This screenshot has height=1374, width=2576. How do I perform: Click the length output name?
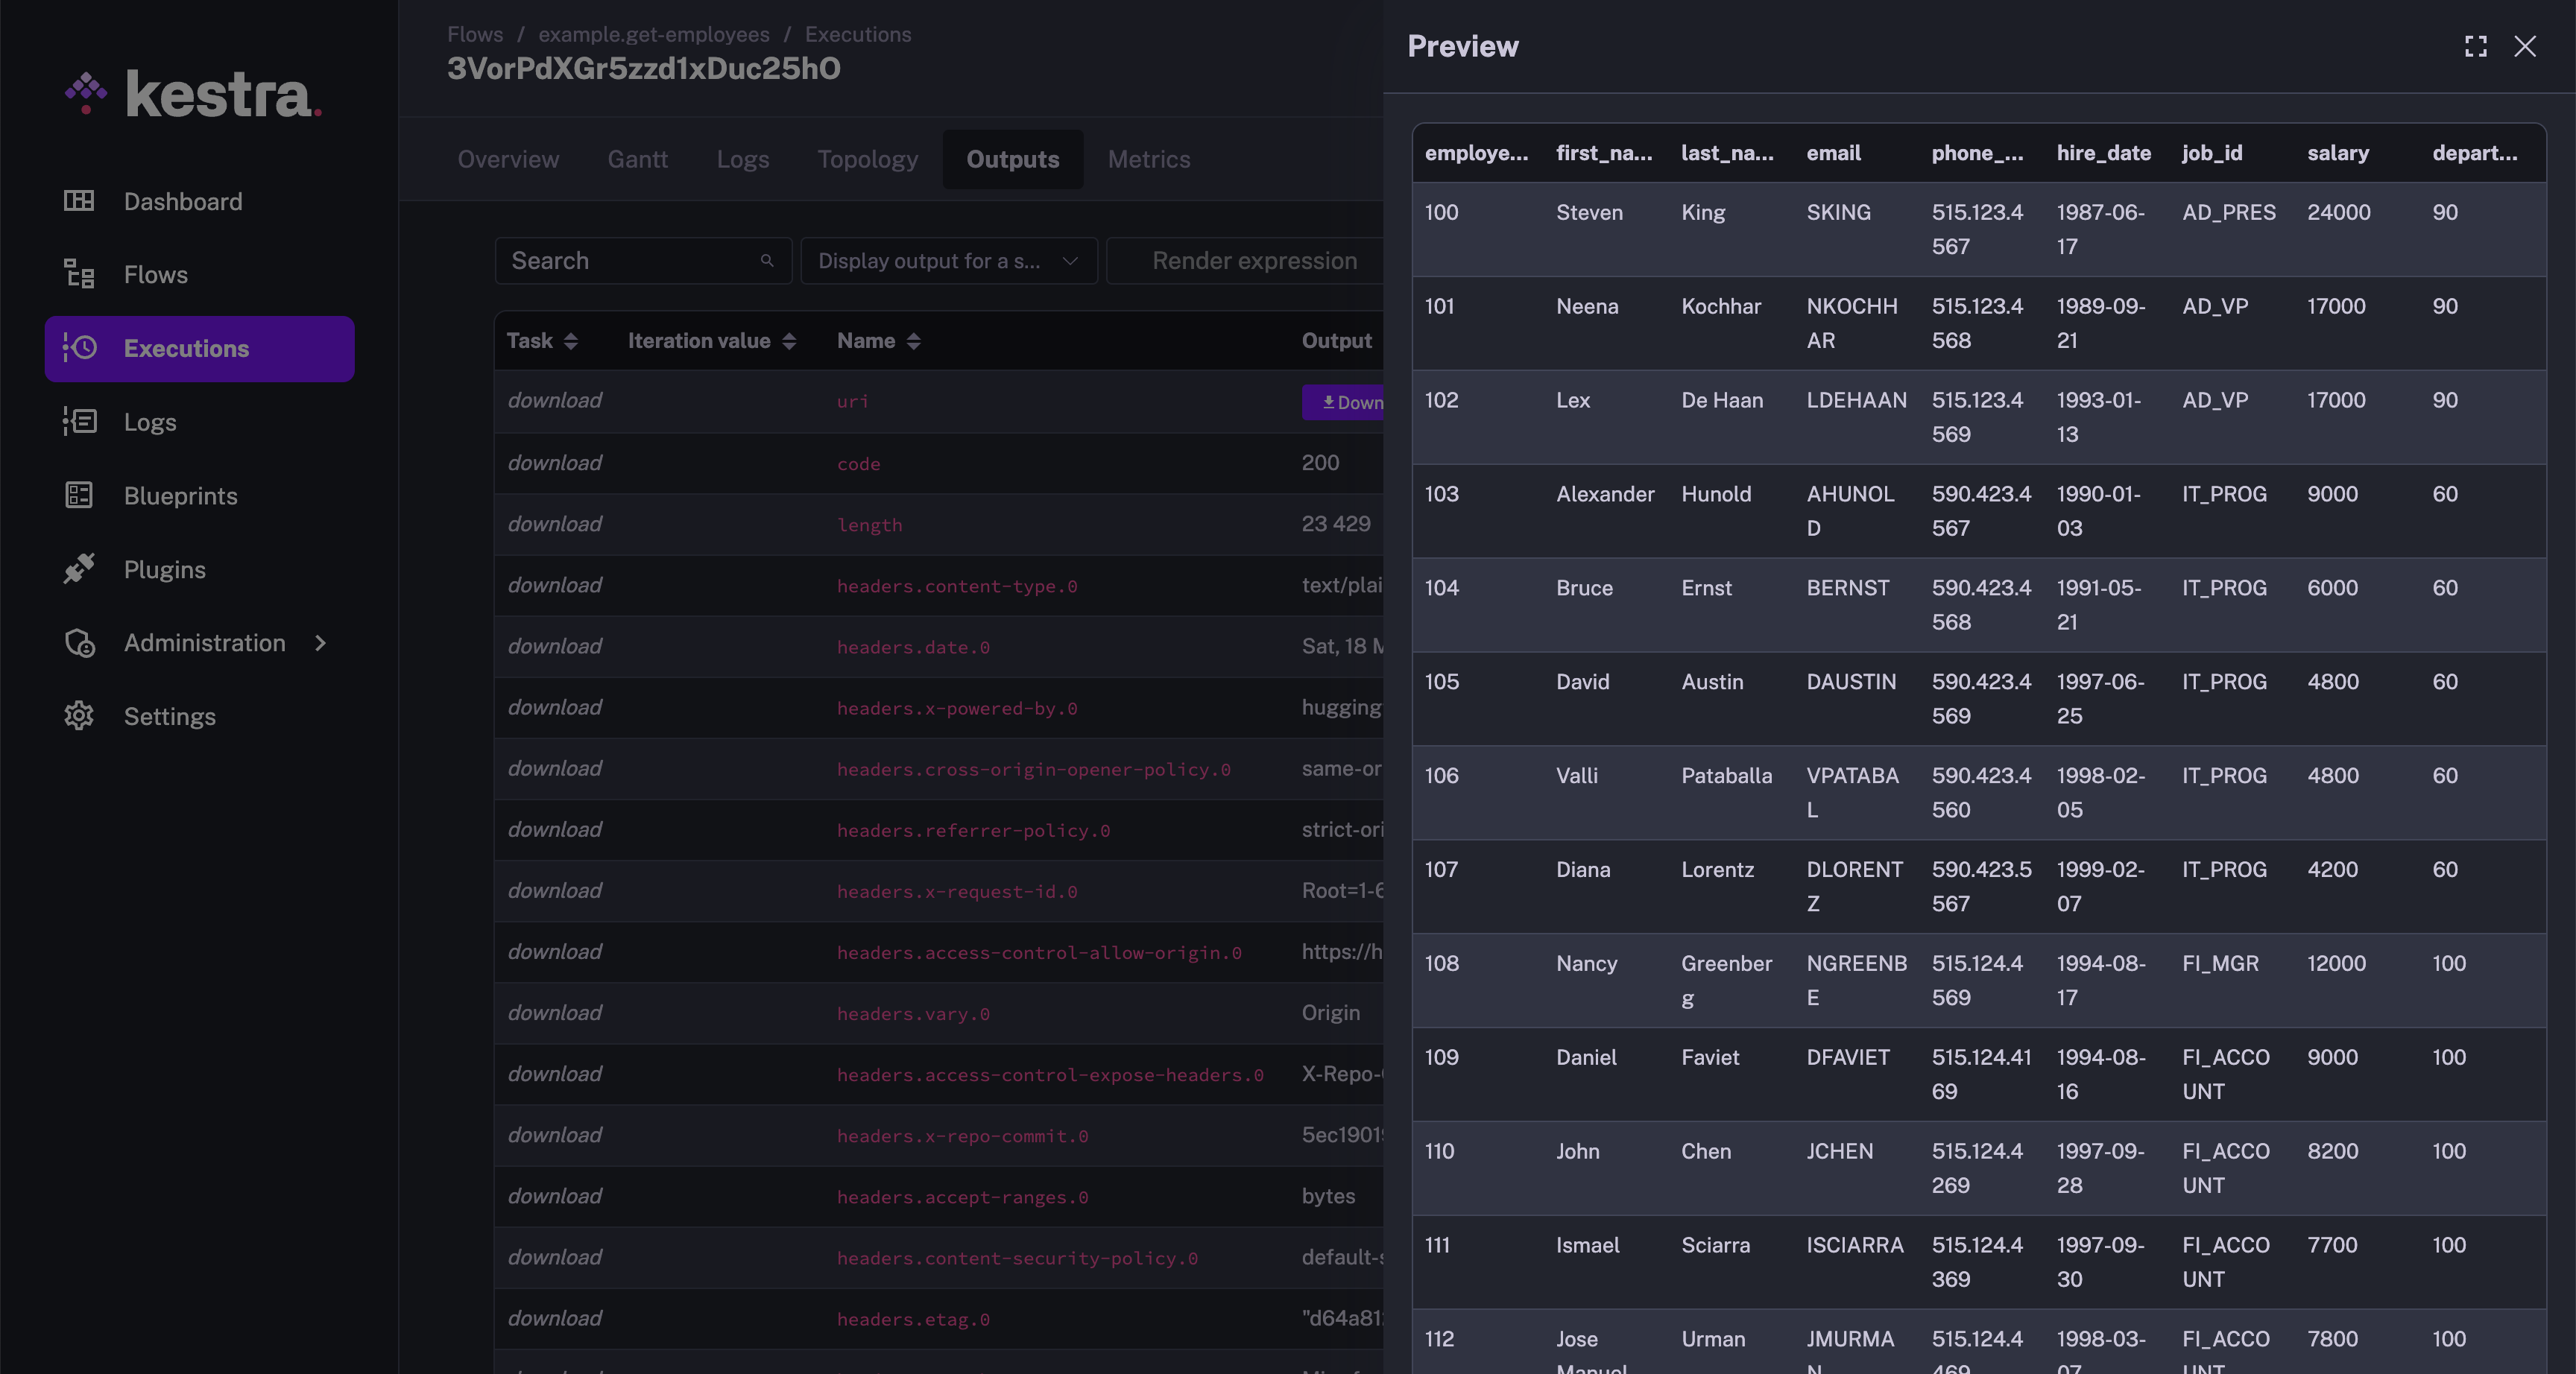tap(869, 524)
